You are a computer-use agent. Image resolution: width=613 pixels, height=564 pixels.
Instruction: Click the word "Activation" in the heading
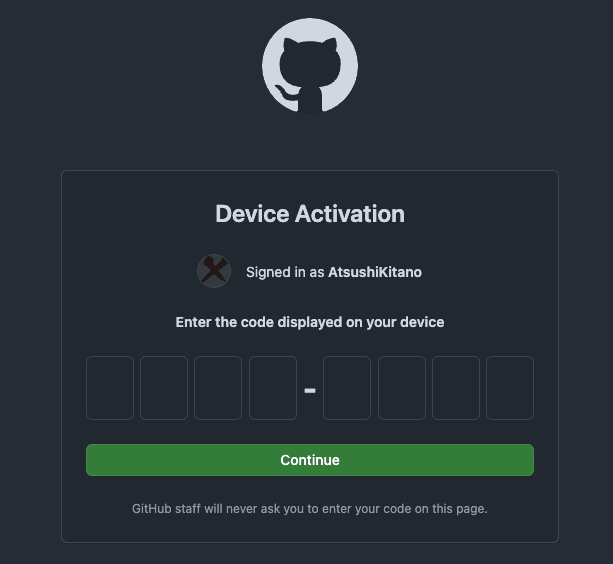coord(350,214)
